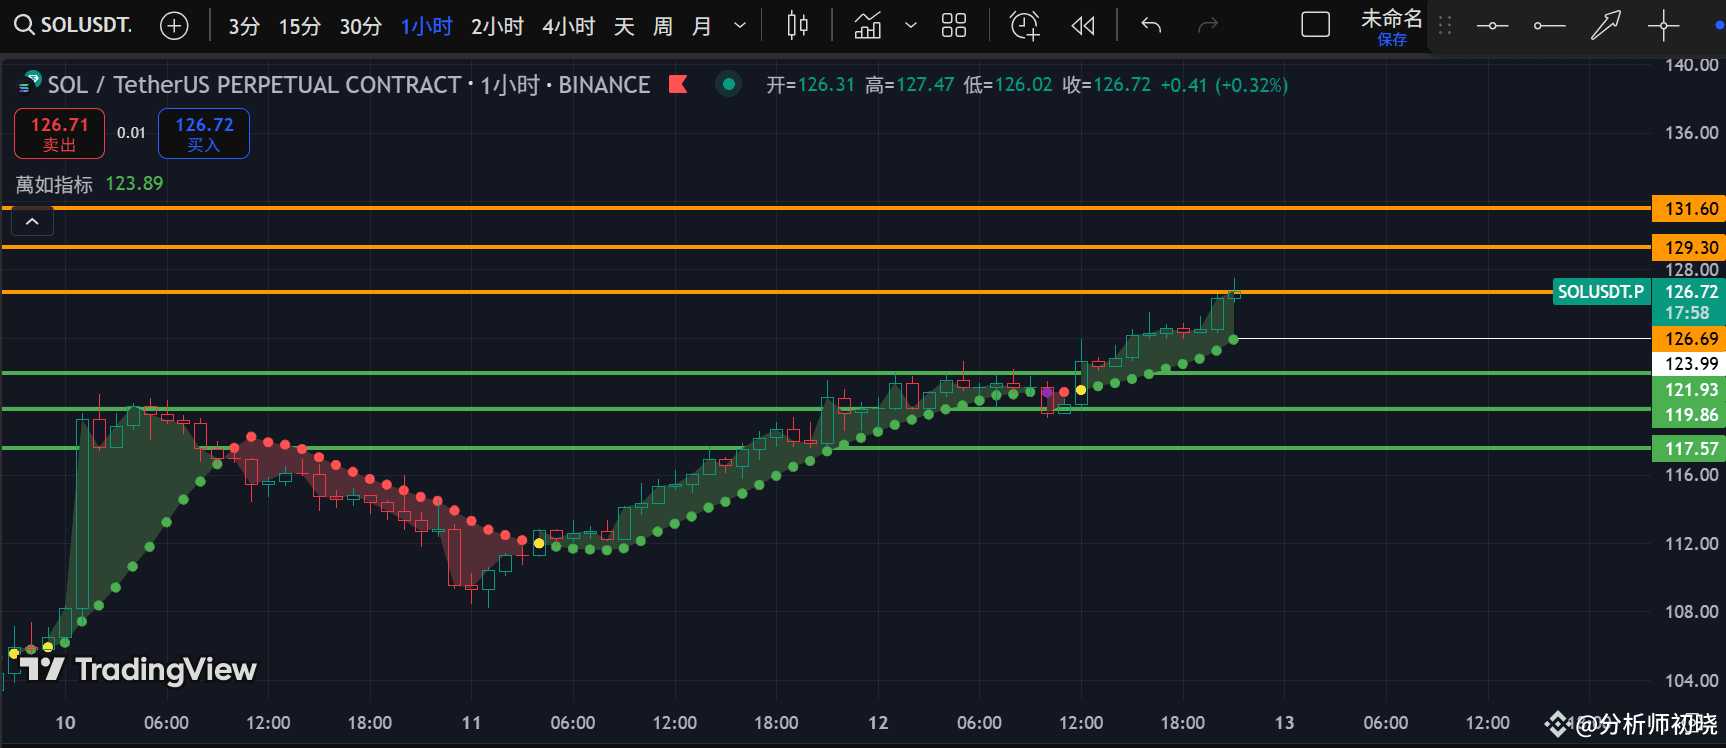Open the candlestick chart type selector

797,26
